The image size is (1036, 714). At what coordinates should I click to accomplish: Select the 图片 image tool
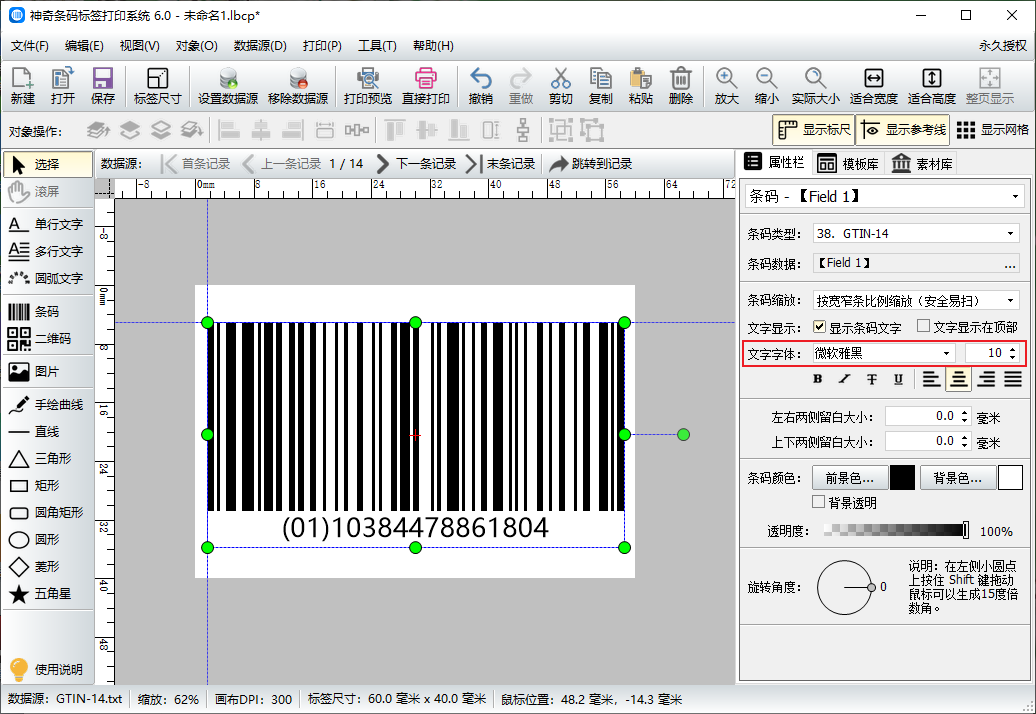[48, 372]
